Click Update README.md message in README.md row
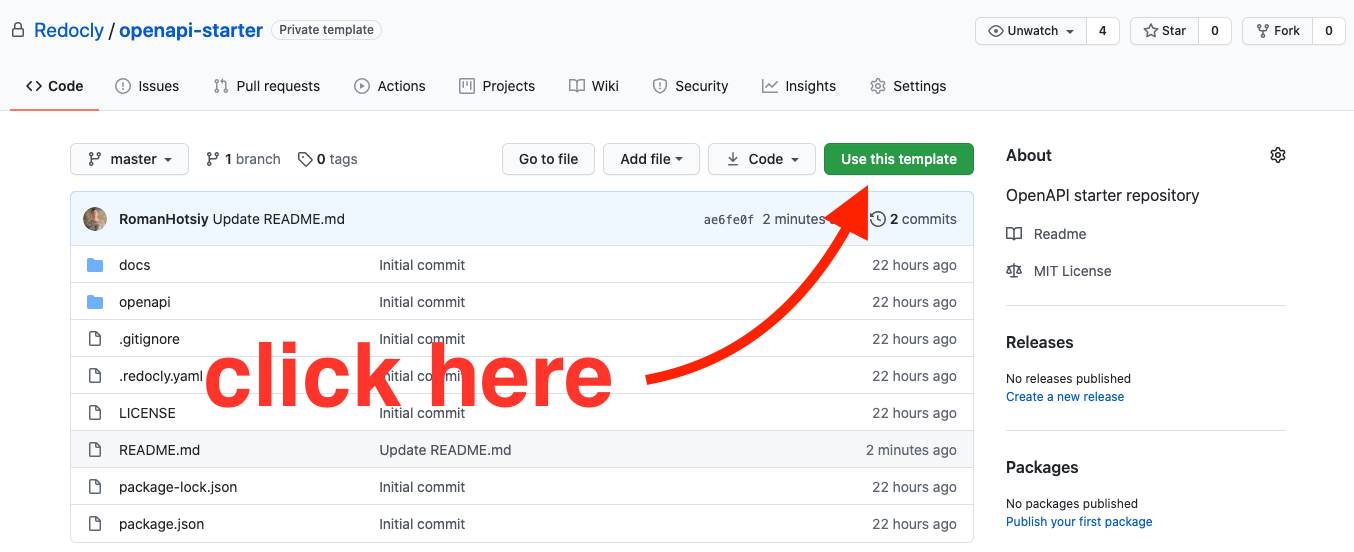1354x552 pixels. coord(445,450)
